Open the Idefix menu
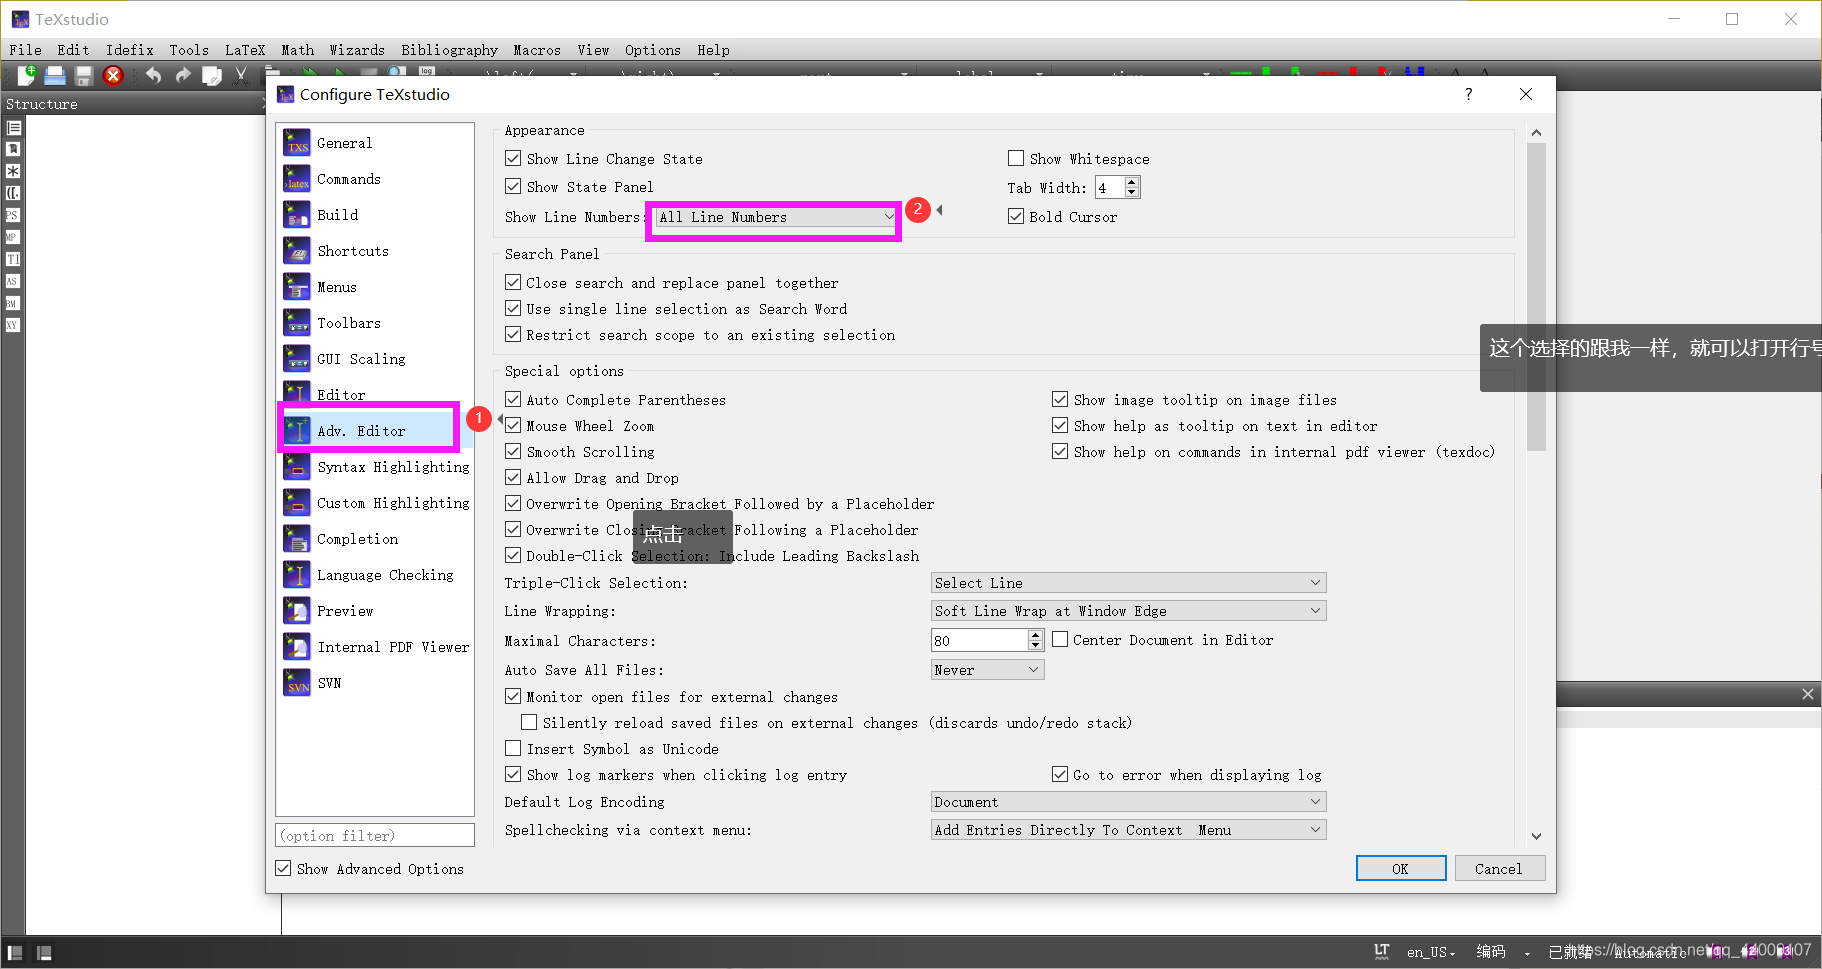The image size is (1822, 969). [x=130, y=50]
